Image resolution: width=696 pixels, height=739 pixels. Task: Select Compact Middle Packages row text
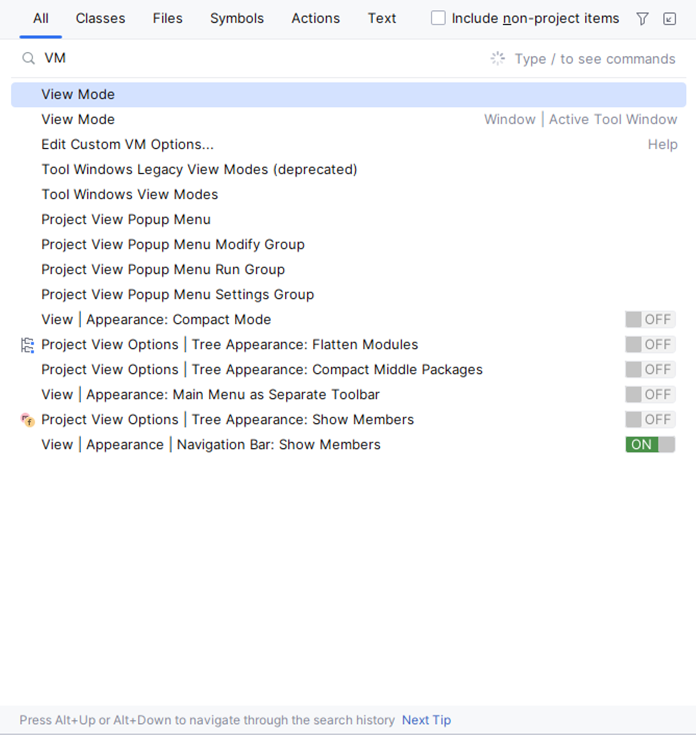tap(262, 370)
